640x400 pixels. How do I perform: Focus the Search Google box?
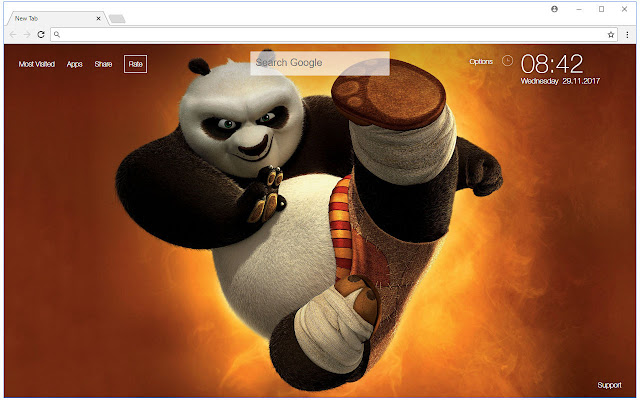320,63
